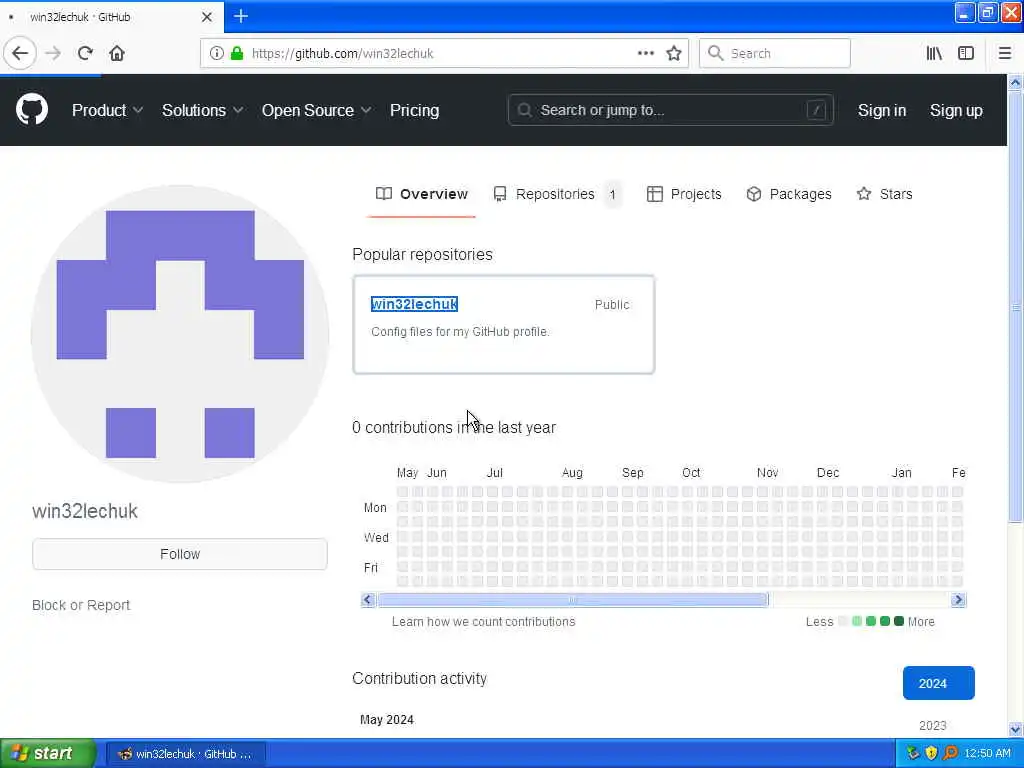Click the lightest green legend swatch
The height and width of the screenshot is (768, 1024).
pyautogui.click(x=857, y=621)
